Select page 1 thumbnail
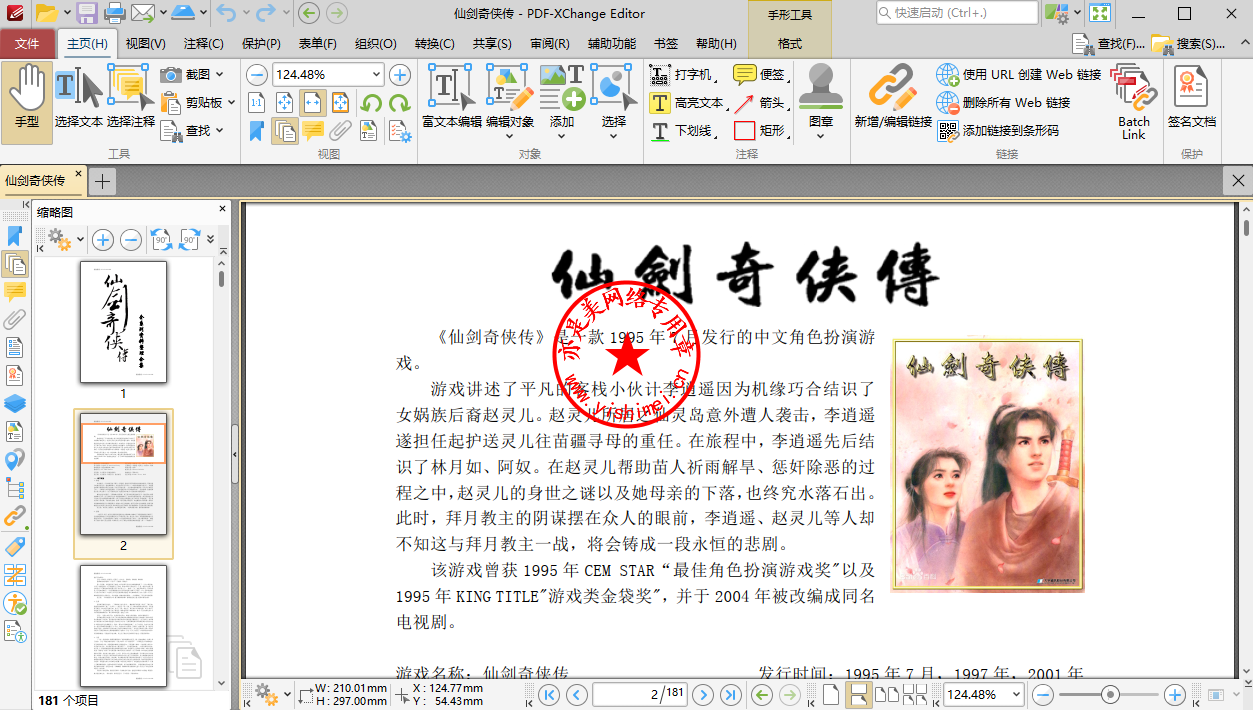 (123, 322)
